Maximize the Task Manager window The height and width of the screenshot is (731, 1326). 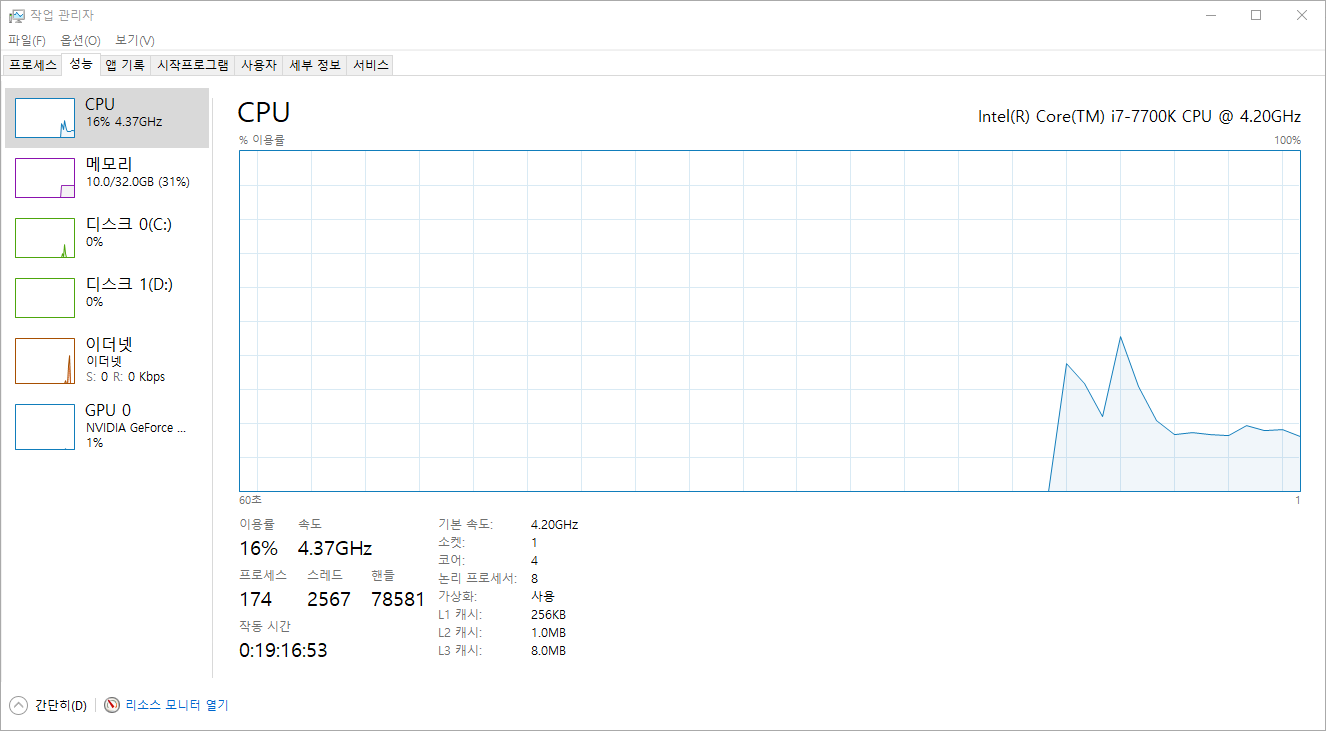[x=1256, y=15]
